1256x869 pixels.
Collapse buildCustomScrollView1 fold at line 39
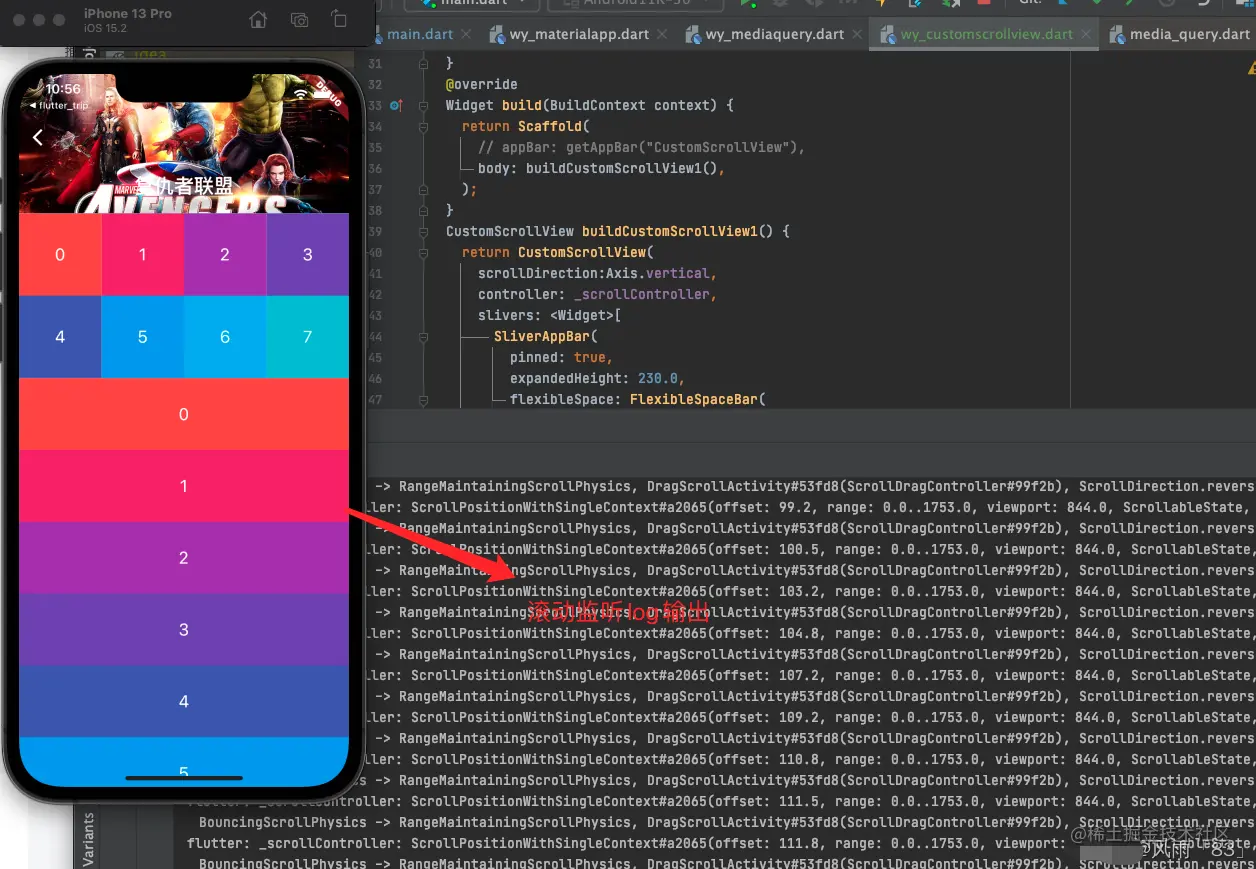tap(423, 231)
